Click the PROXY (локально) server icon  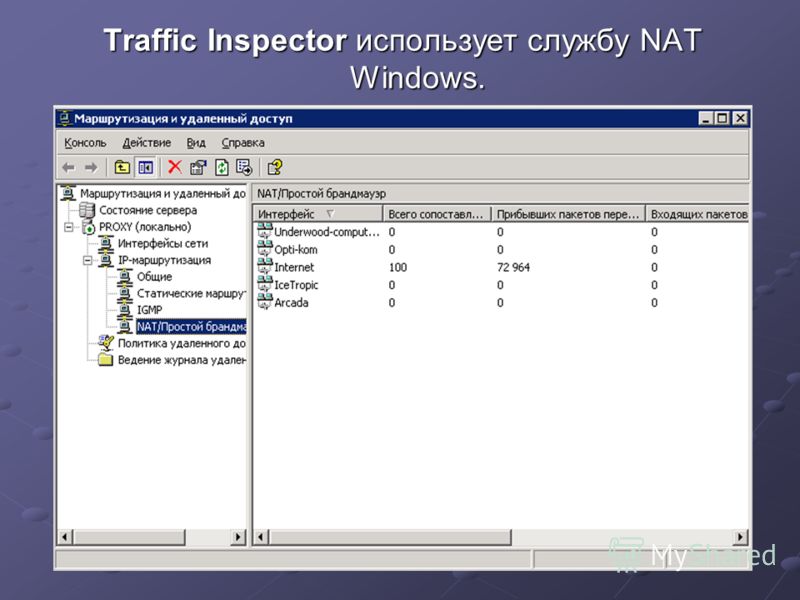tap(88, 227)
